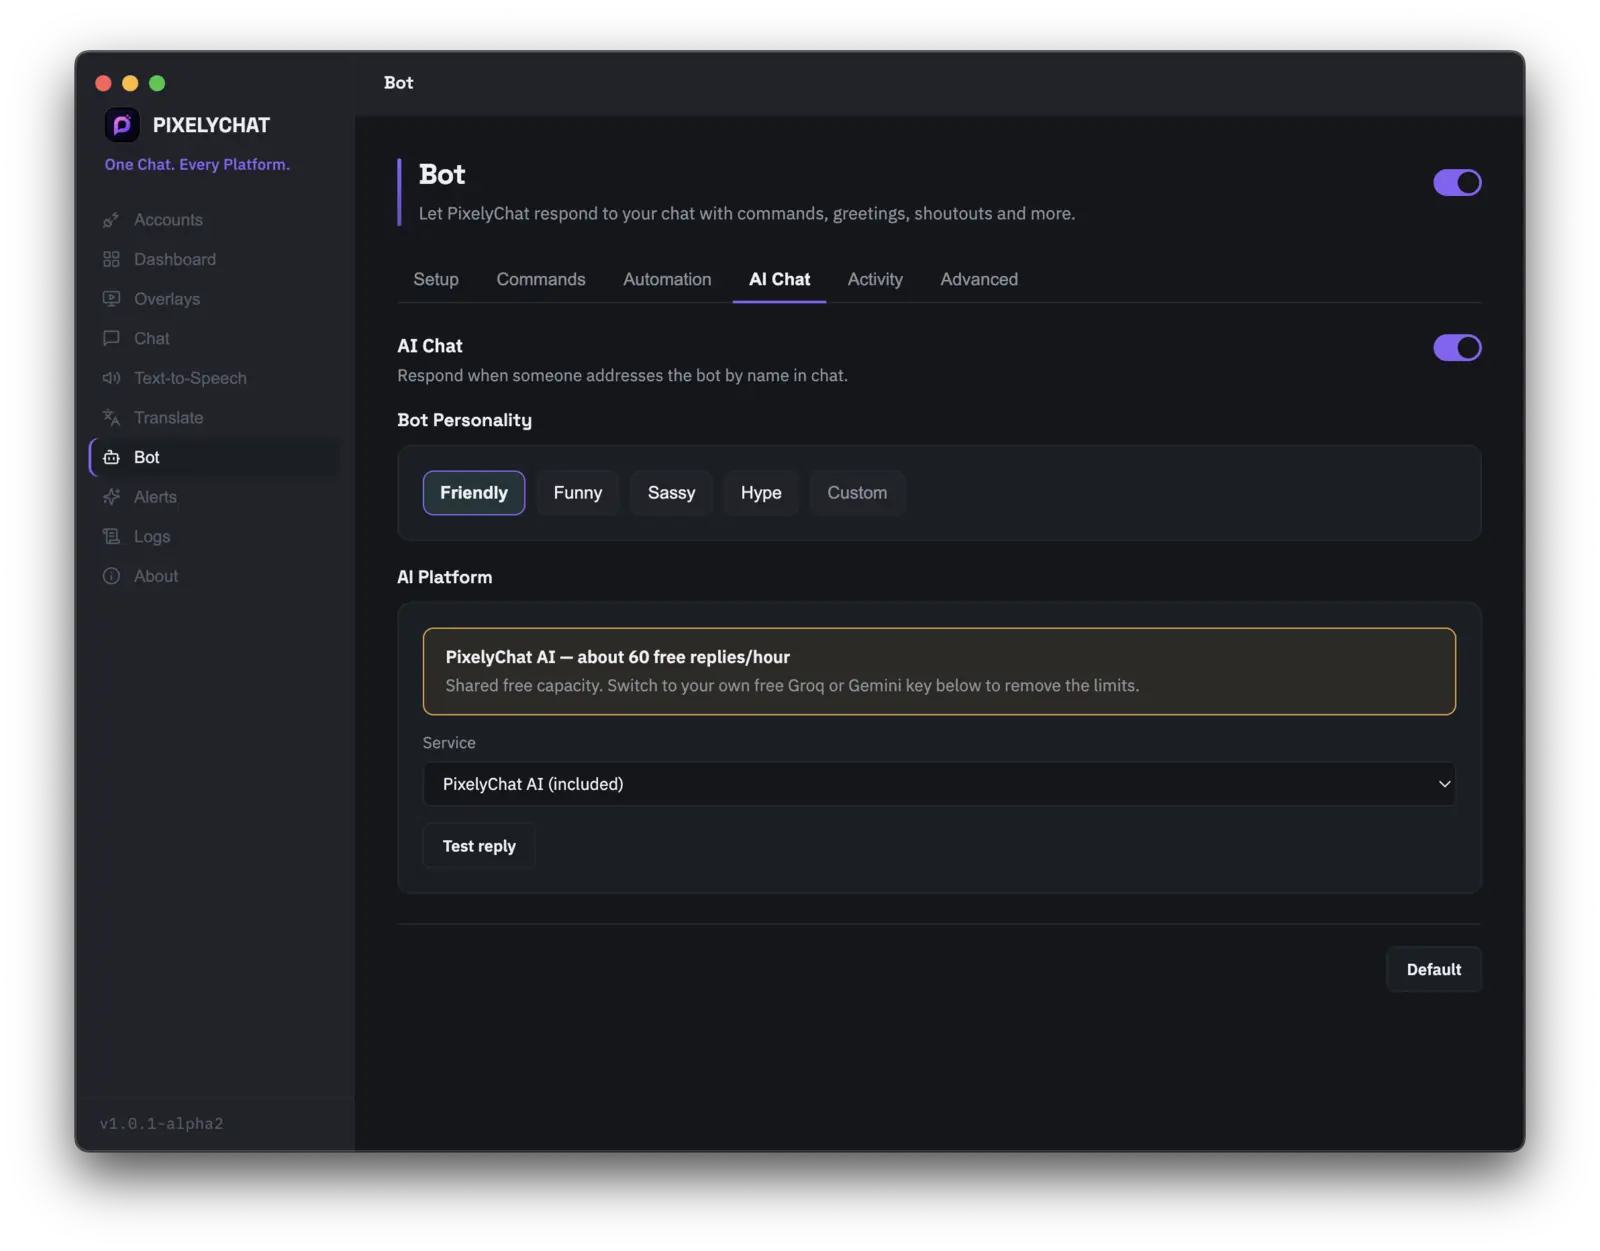Open Chat via its speech bubble icon
Viewport: 1600px width, 1251px height.
coord(111,338)
